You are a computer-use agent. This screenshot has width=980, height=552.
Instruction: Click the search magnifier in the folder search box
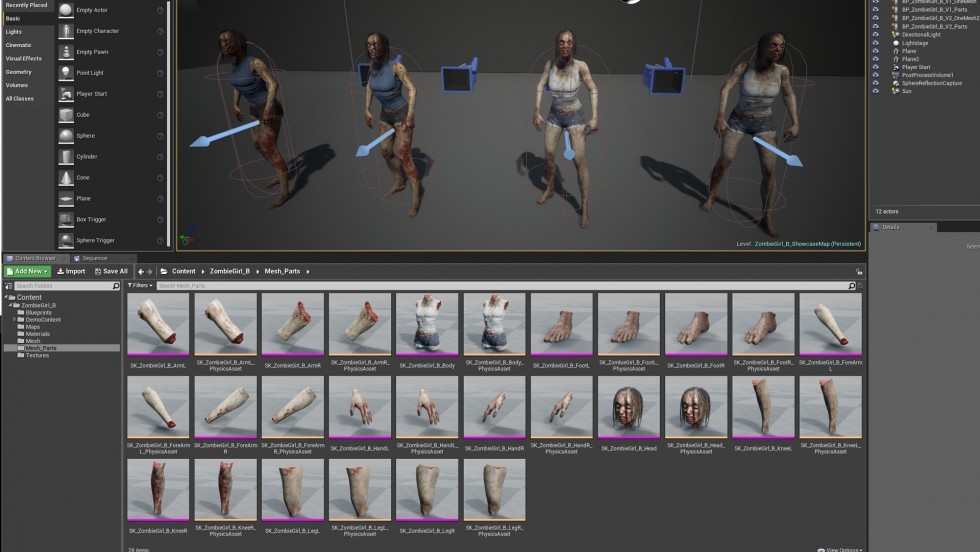pyautogui.click(x=116, y=286)
